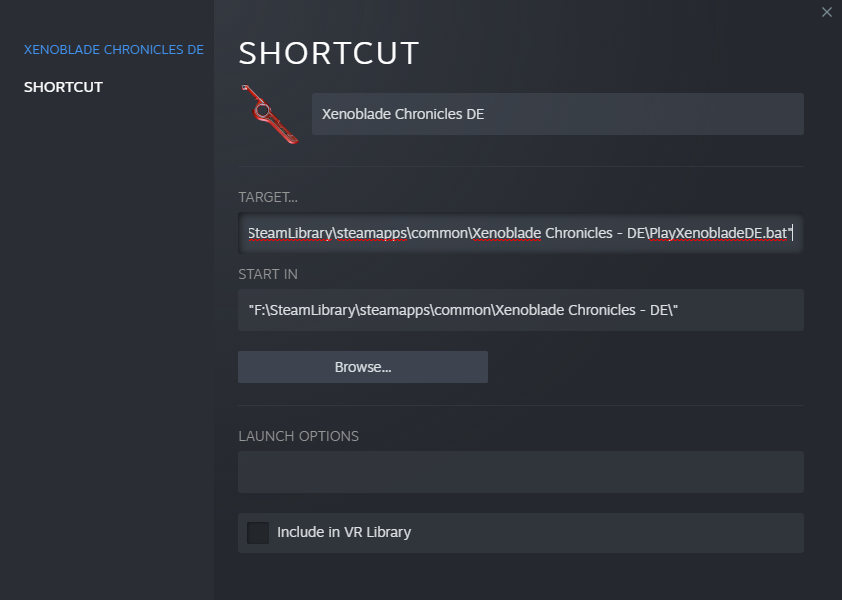842x600 pixels.
Task: Click the red Monado sword shortcut icon
Action: (269, 114)
